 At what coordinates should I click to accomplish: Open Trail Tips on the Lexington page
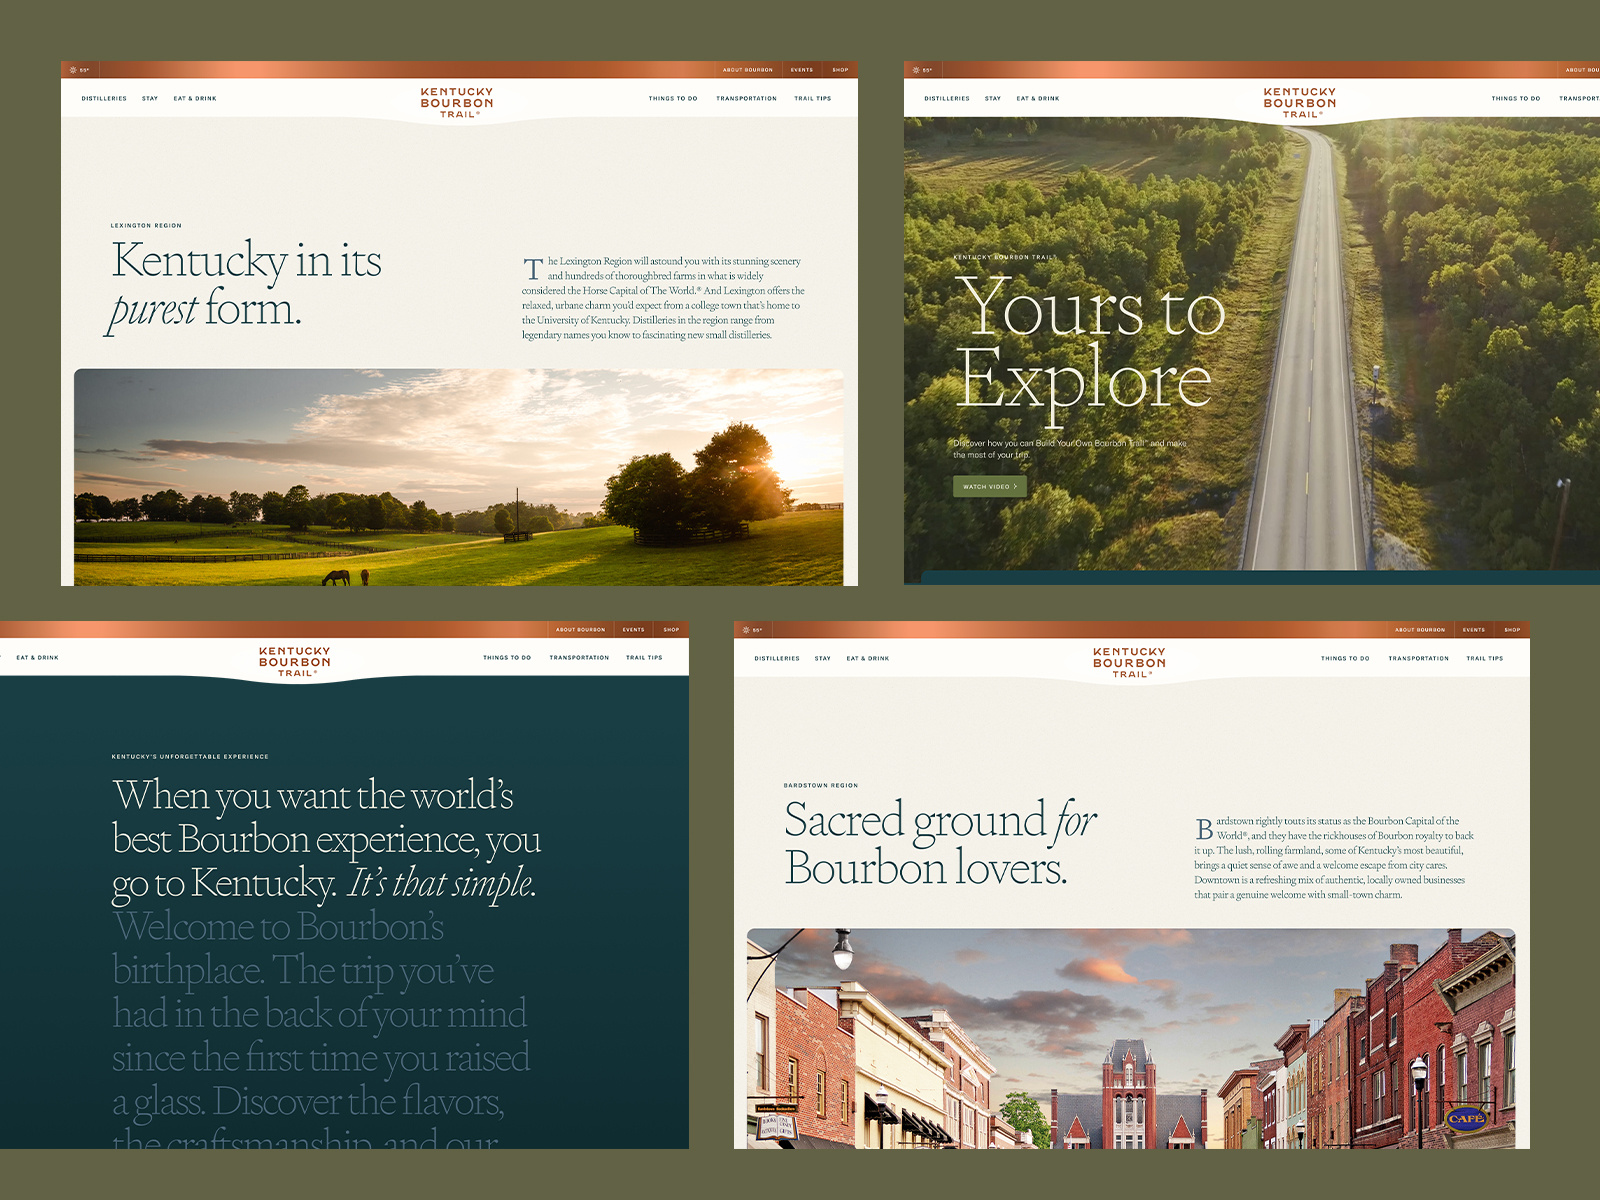point(813,99)
